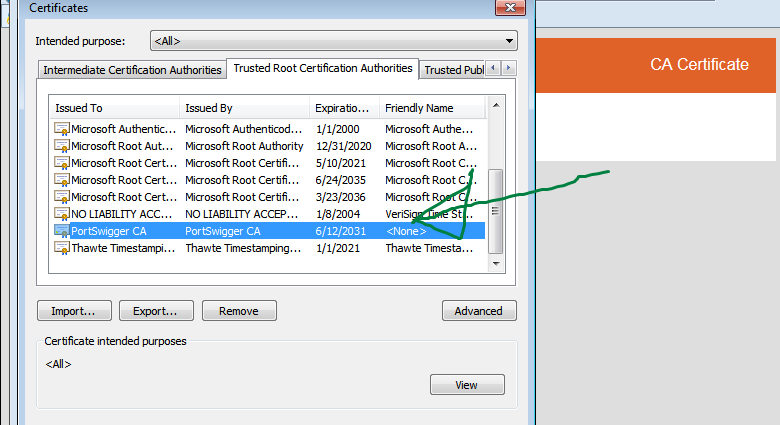Click 'Thawte Timesta...' friendly name cell
Image resolution: width=780 pixels, height=425 pixels.
coord(429,248)
